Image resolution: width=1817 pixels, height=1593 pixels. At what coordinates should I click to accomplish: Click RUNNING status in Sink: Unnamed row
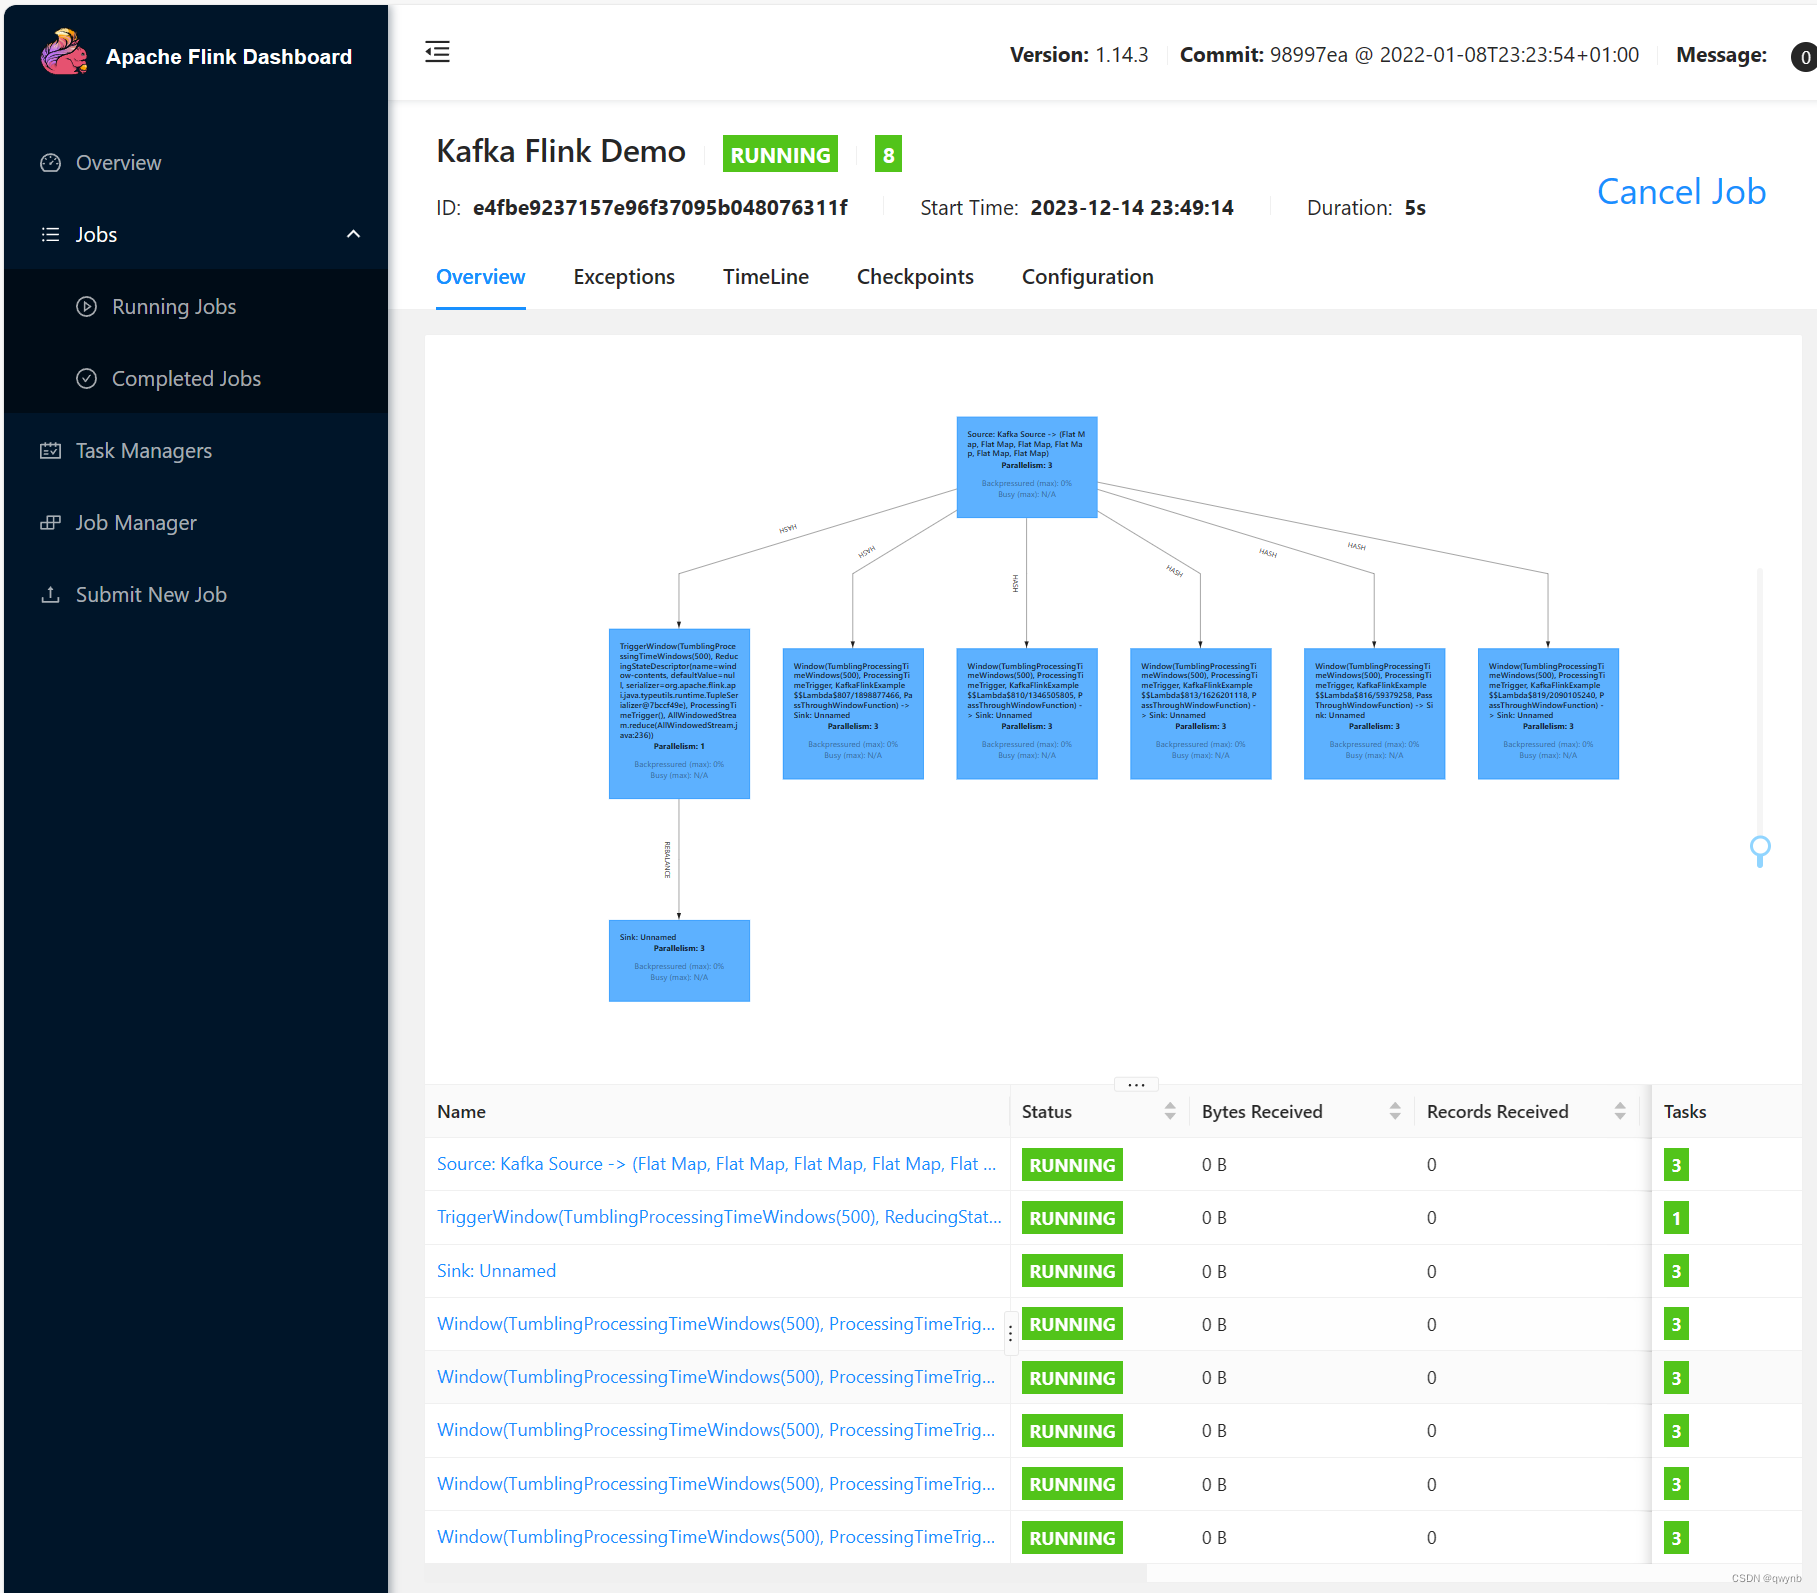click(x=1072, y=1271)
